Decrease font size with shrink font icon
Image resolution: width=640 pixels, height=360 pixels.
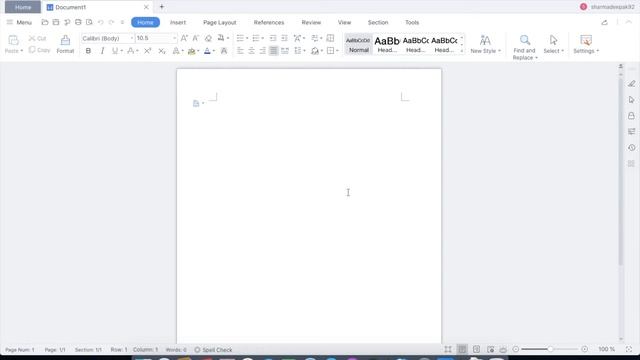[196, 38]
